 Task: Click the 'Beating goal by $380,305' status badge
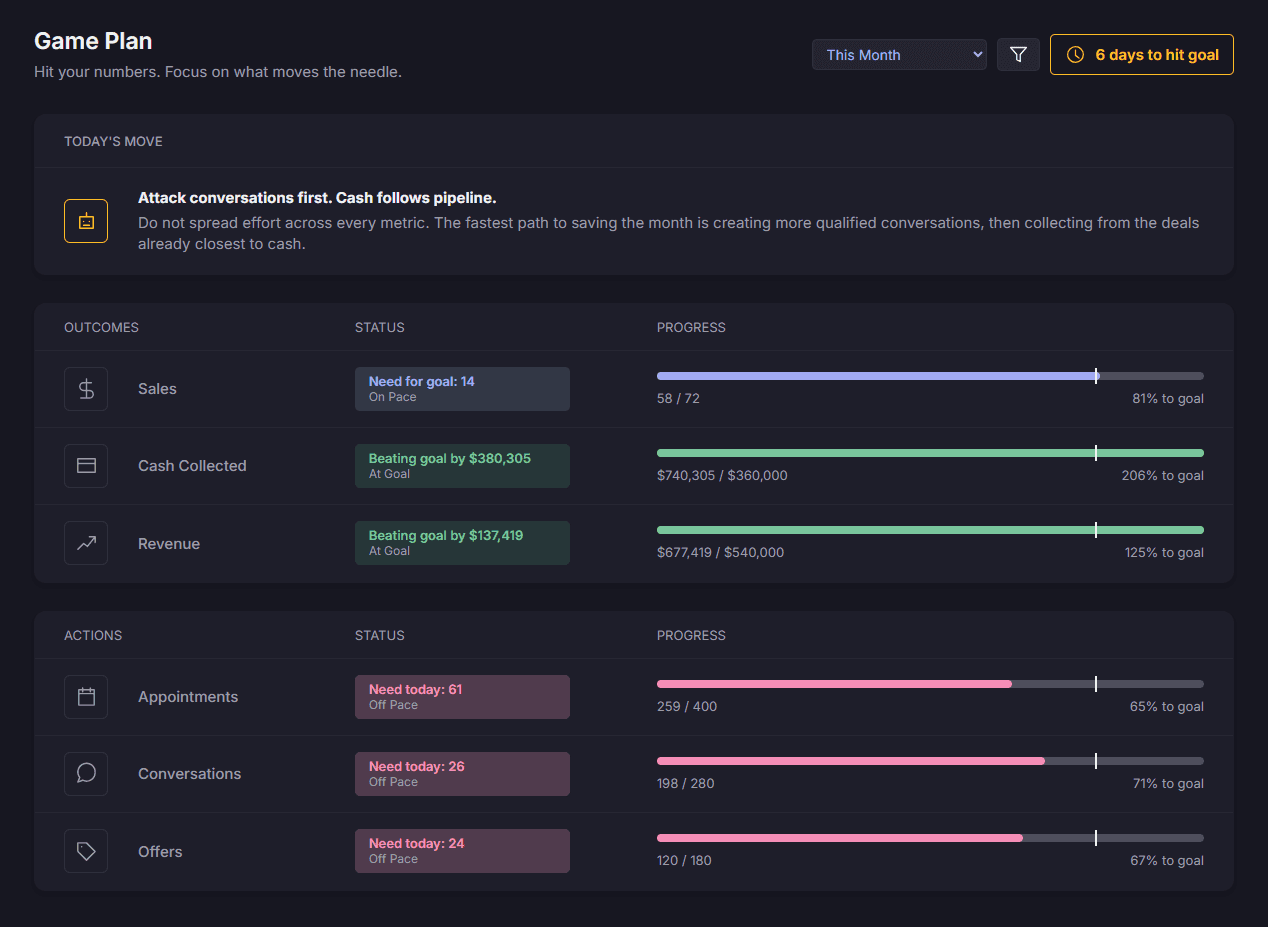462,466
